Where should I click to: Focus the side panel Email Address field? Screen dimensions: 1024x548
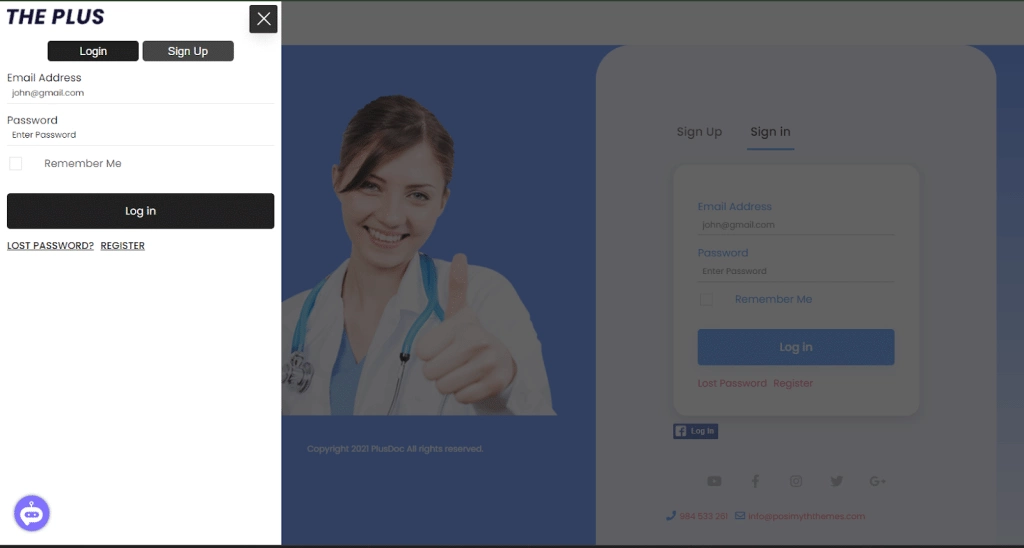tap(140, 93)
